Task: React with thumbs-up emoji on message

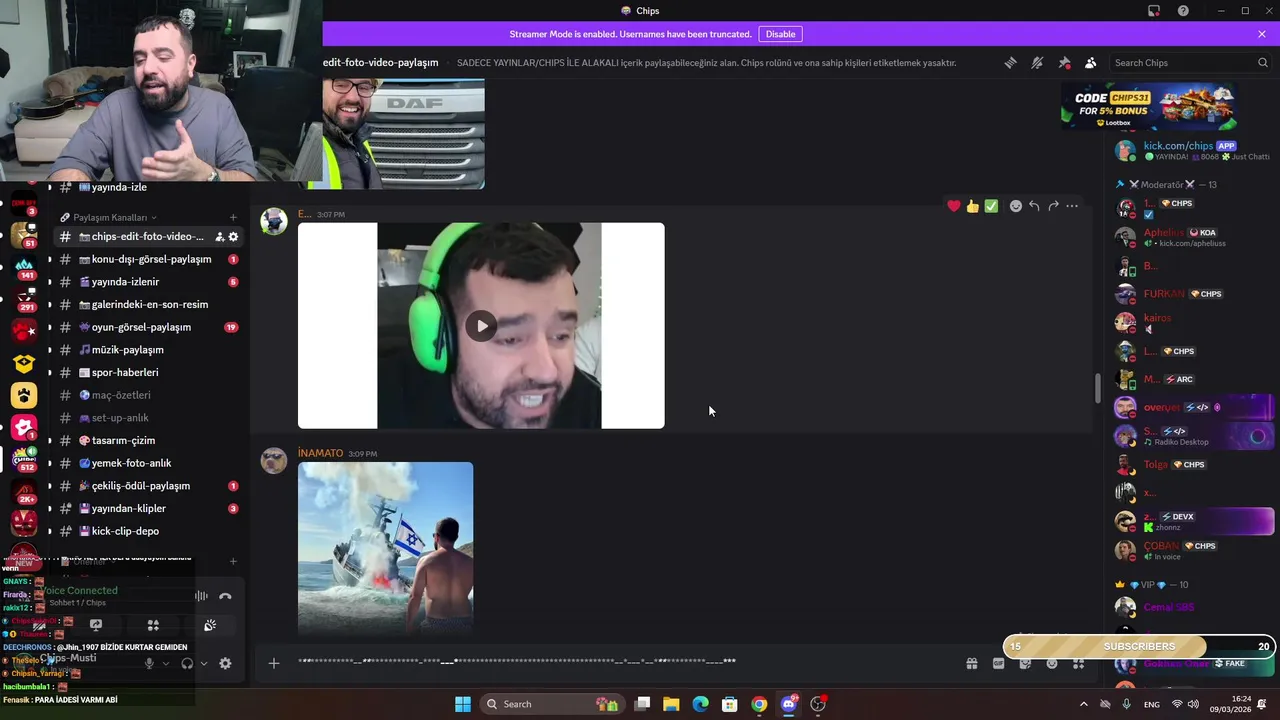Action: (x=972, y=206)
